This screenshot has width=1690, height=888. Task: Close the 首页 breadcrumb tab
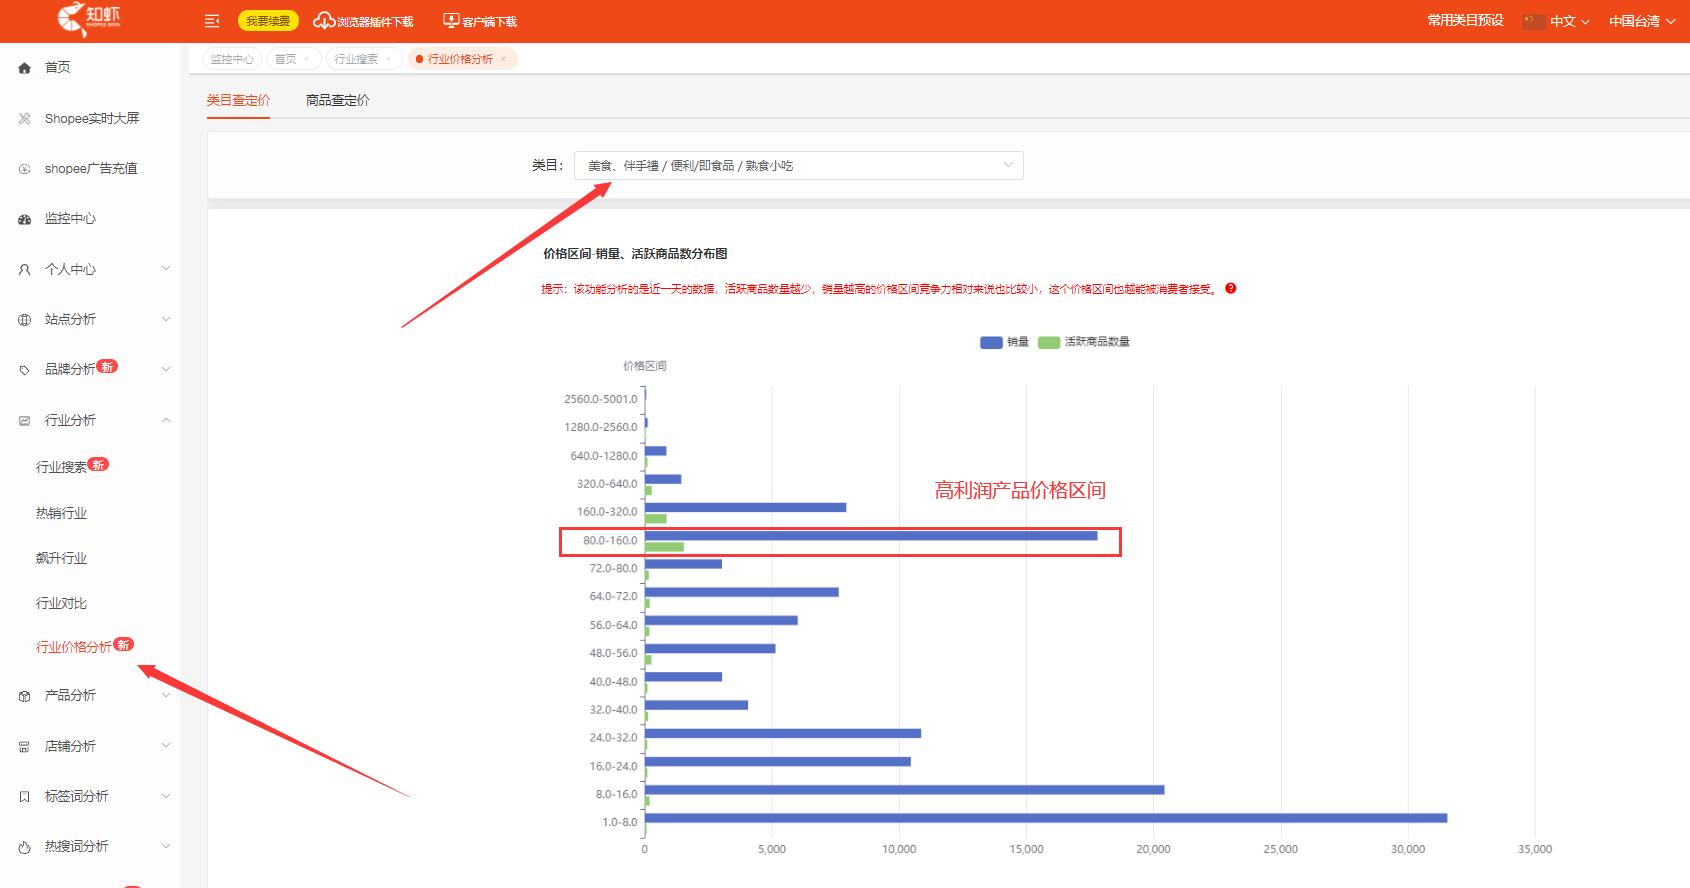coord(306,59)
